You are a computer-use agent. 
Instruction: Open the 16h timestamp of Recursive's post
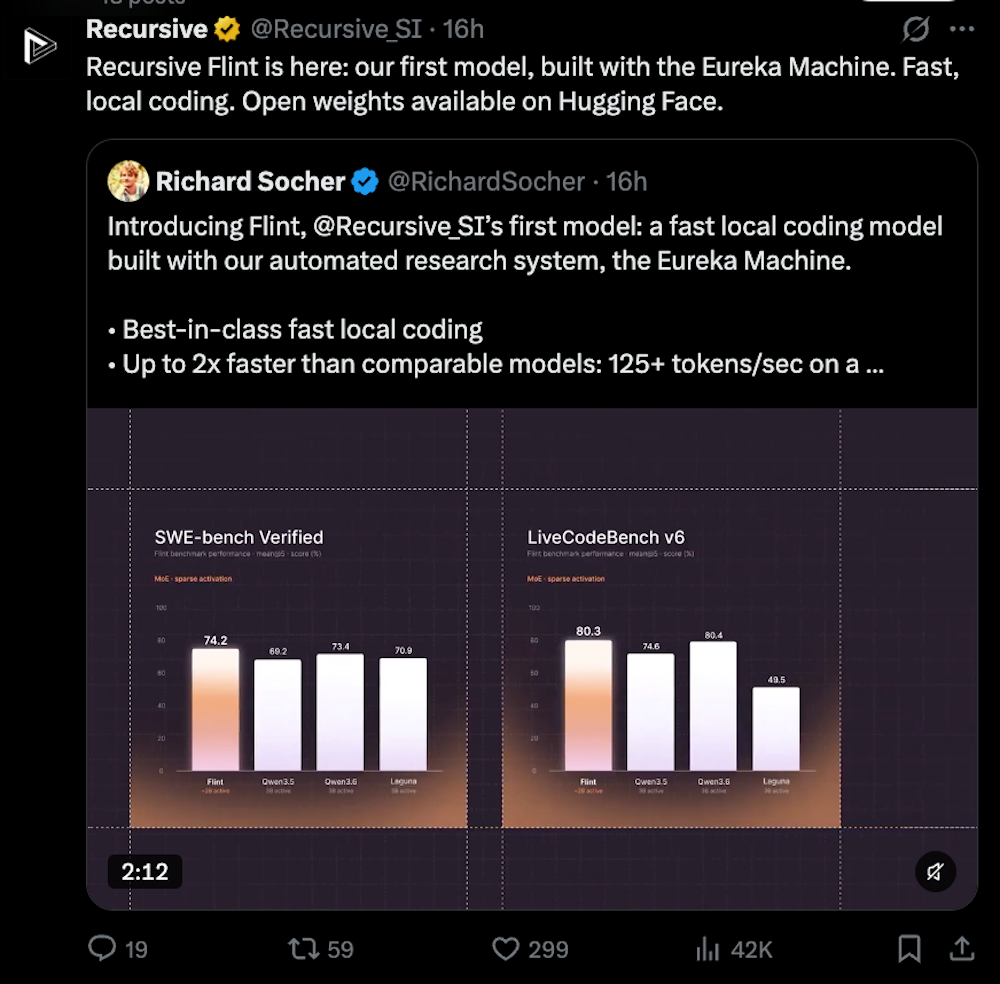464,29
